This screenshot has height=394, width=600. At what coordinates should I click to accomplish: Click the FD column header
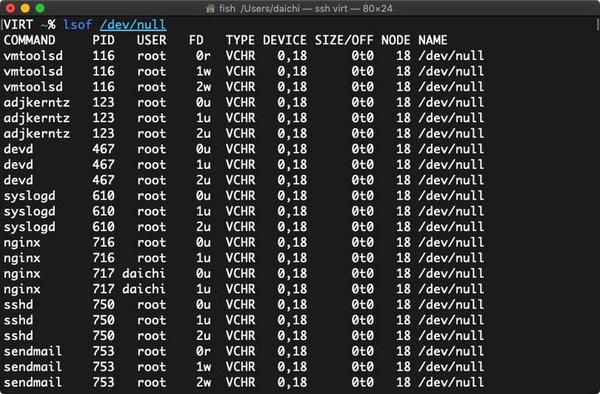pyautogui.click(x=196, y=40)
